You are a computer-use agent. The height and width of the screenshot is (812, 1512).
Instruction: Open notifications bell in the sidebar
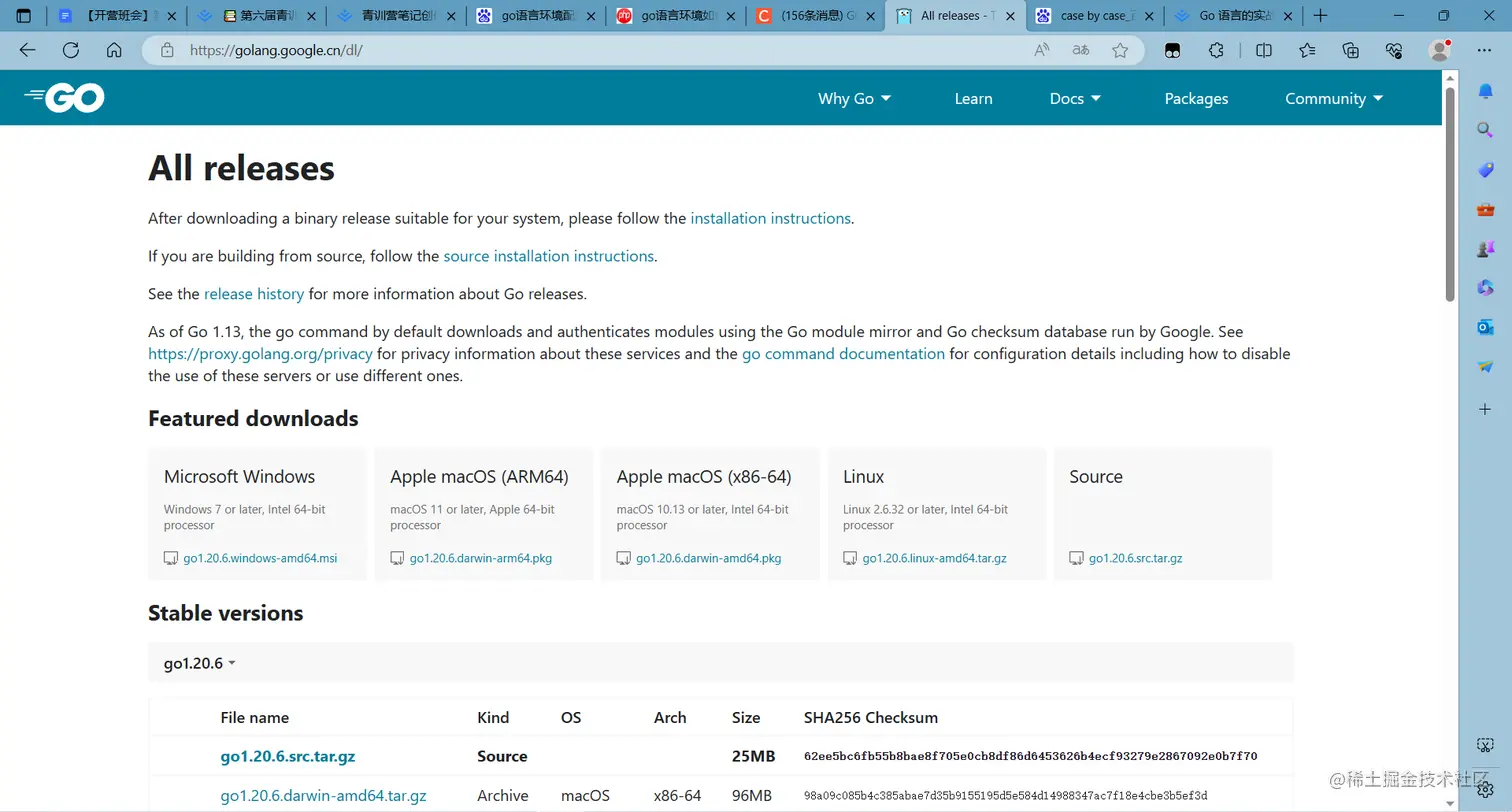1486,91
